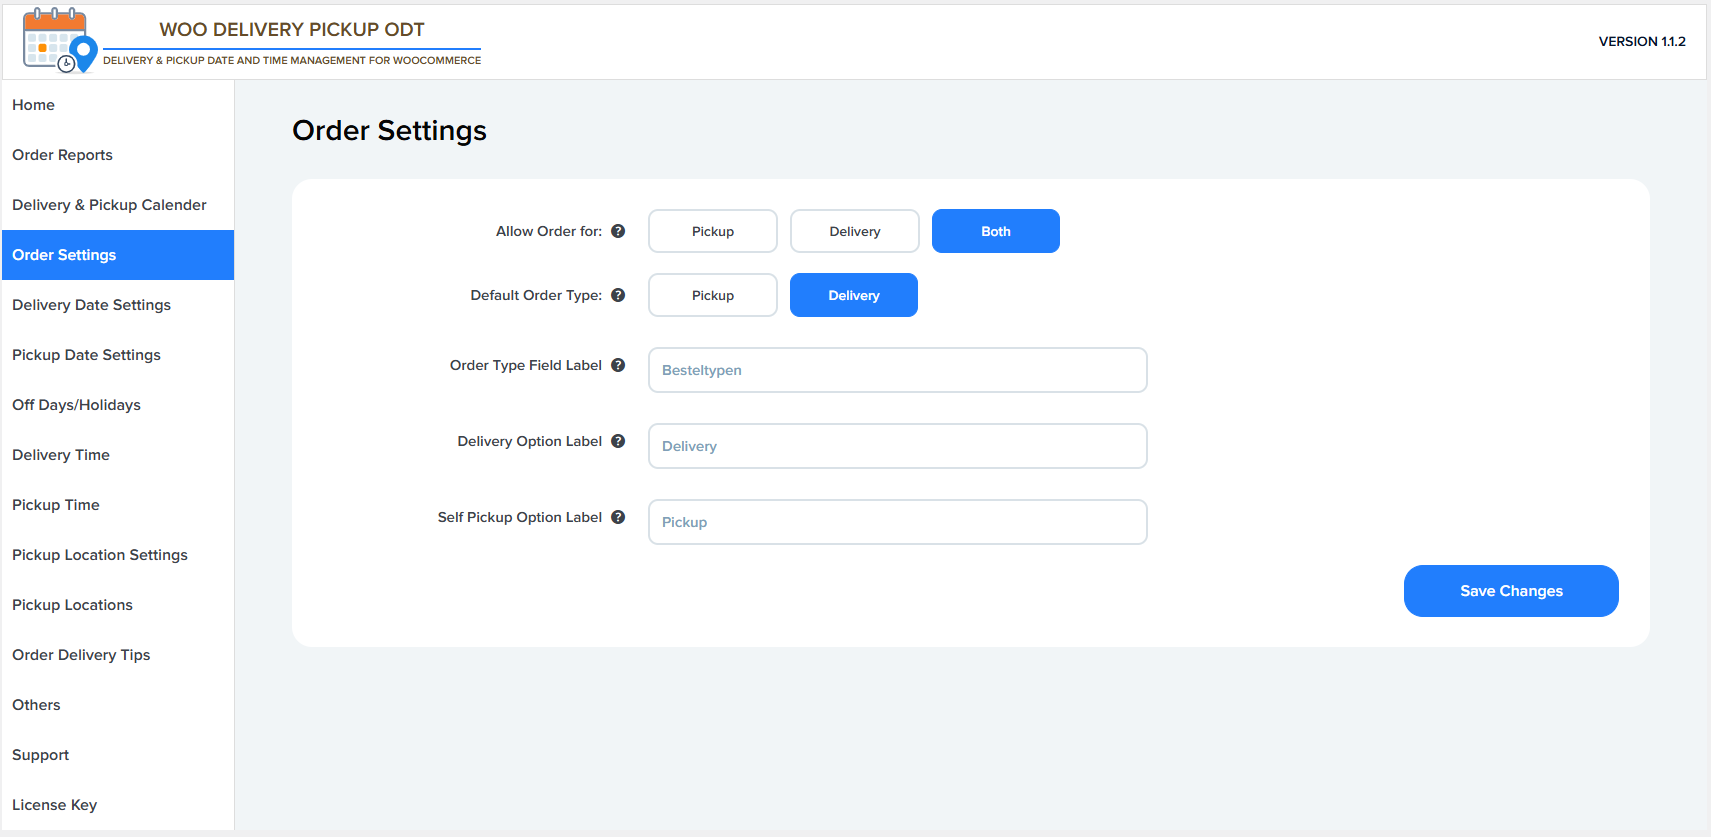This screenshot has width=1711, height=837.
Task: Click the Self Pickup Option Label field
Action: (897, 522)
